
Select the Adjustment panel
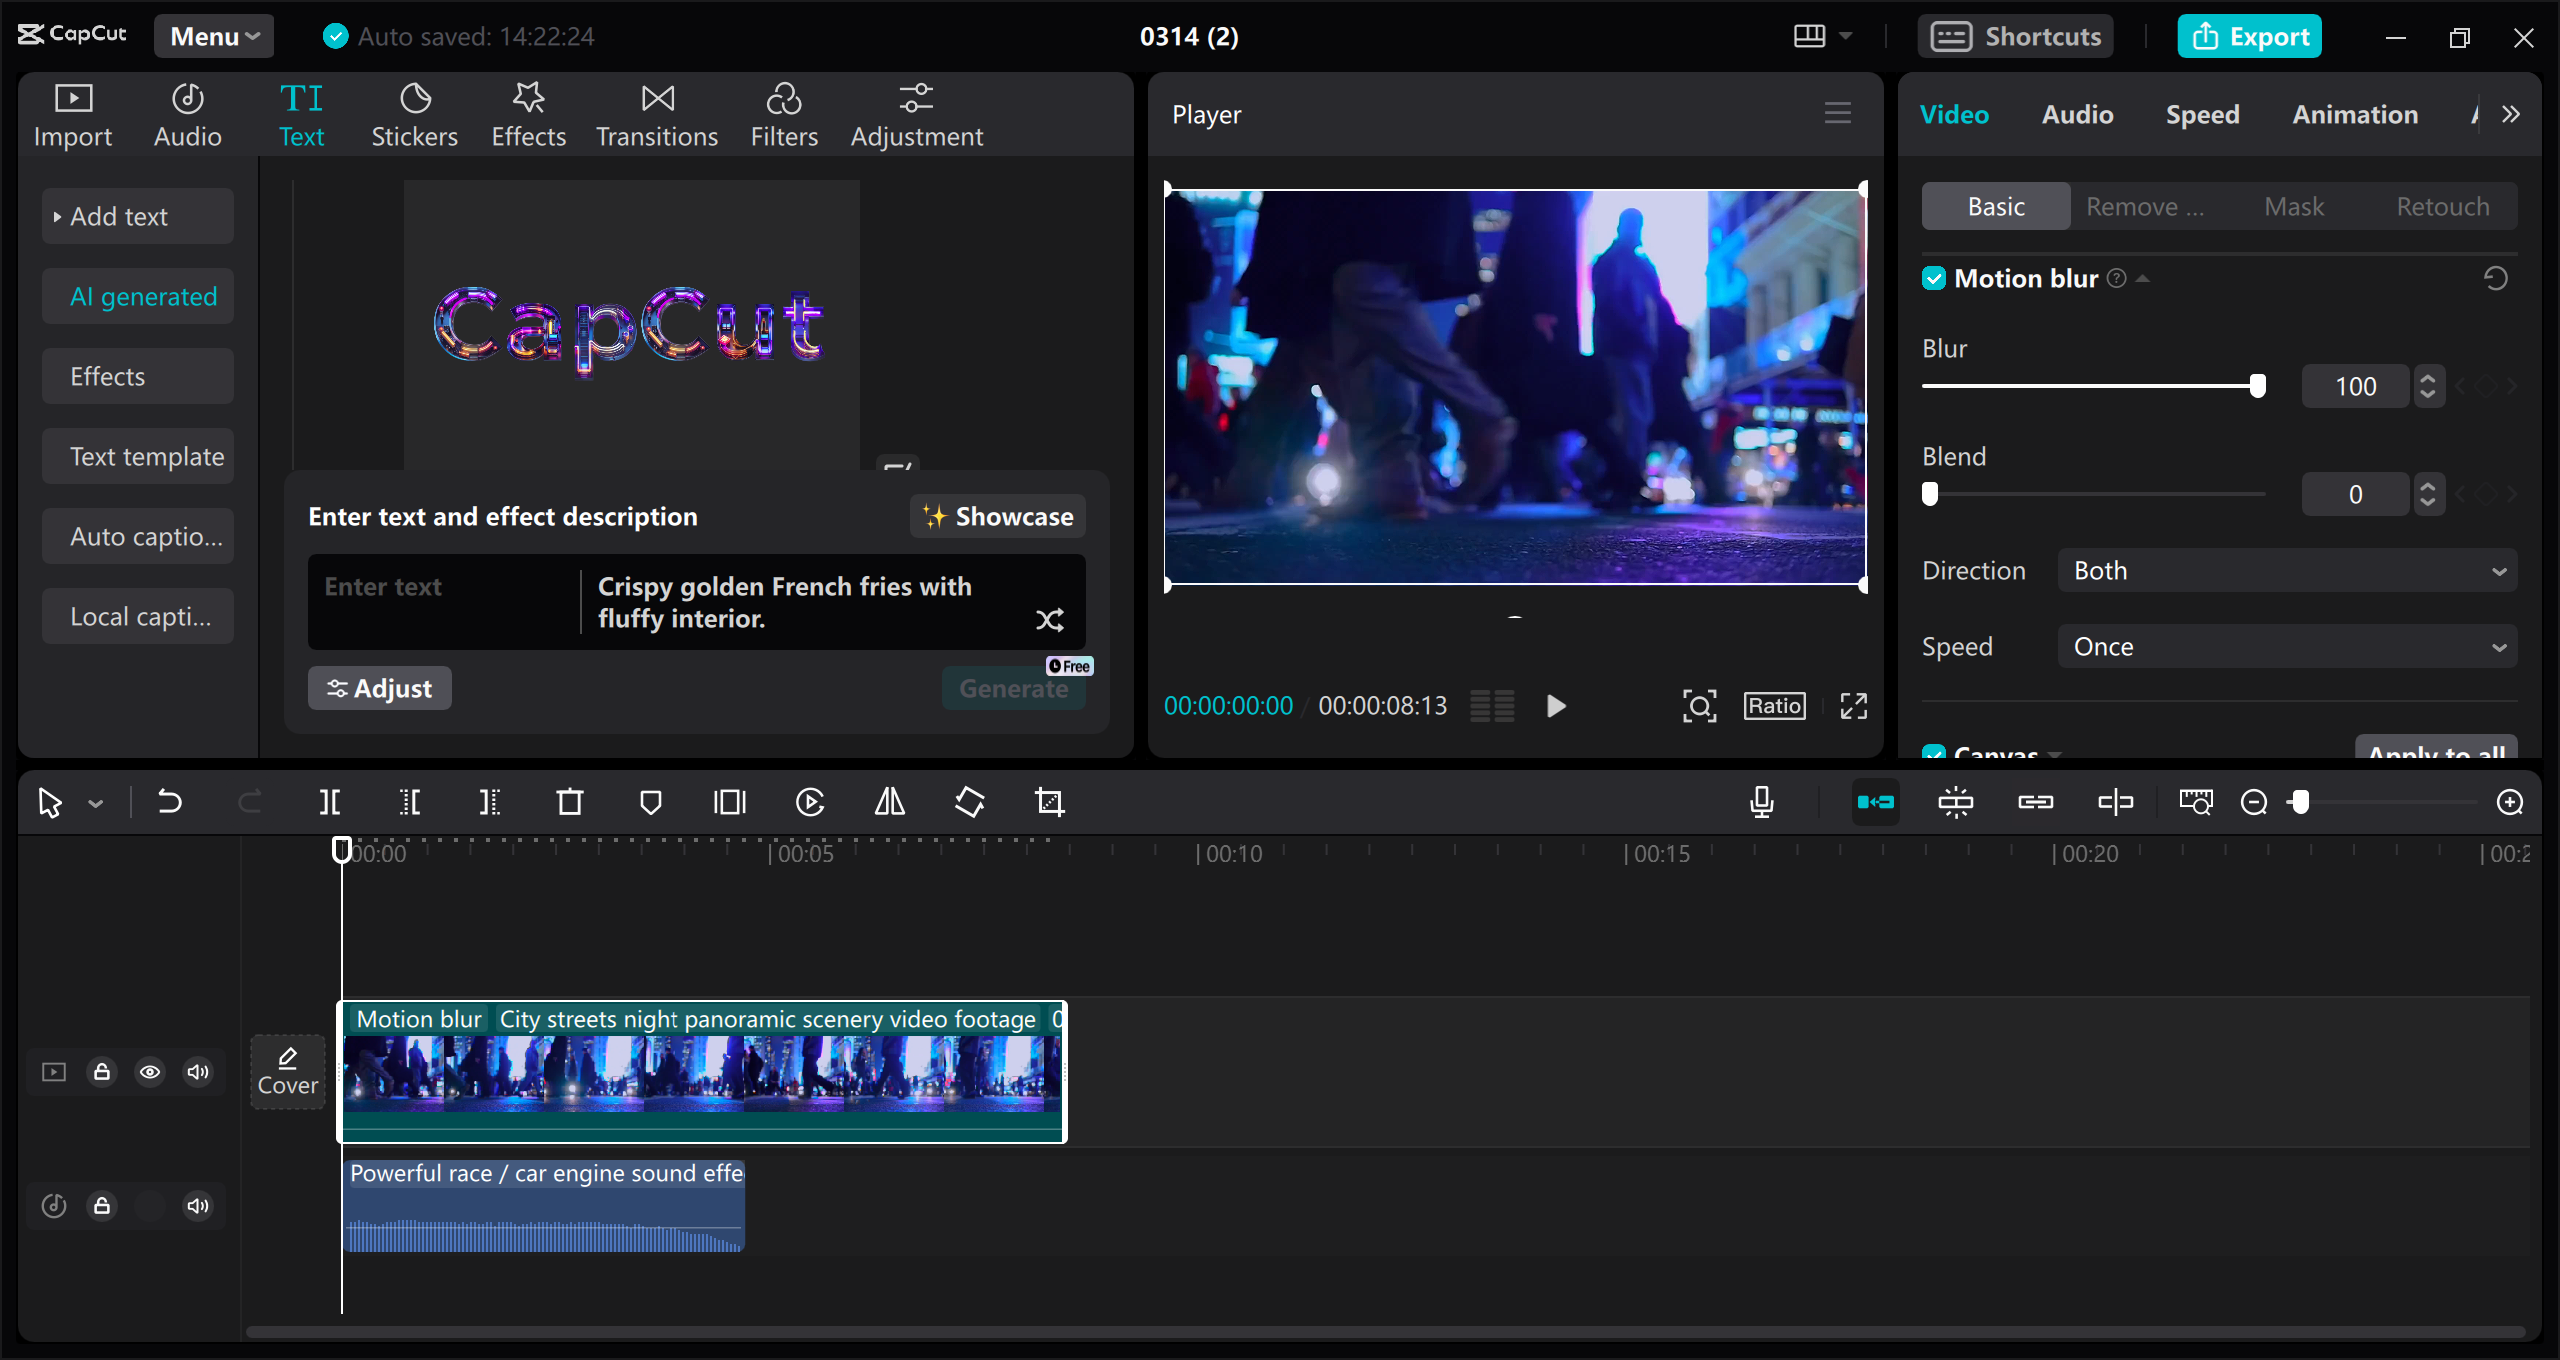click(916, 113)
